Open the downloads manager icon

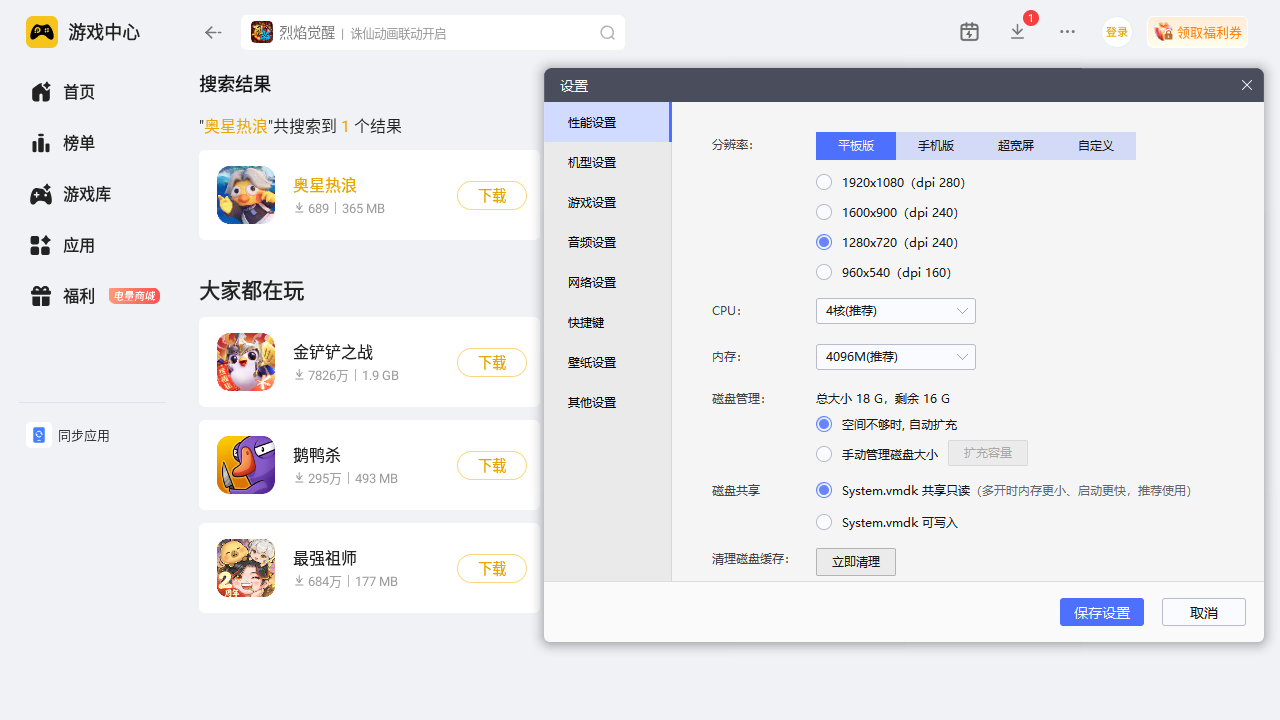[x=1018, y=32]
